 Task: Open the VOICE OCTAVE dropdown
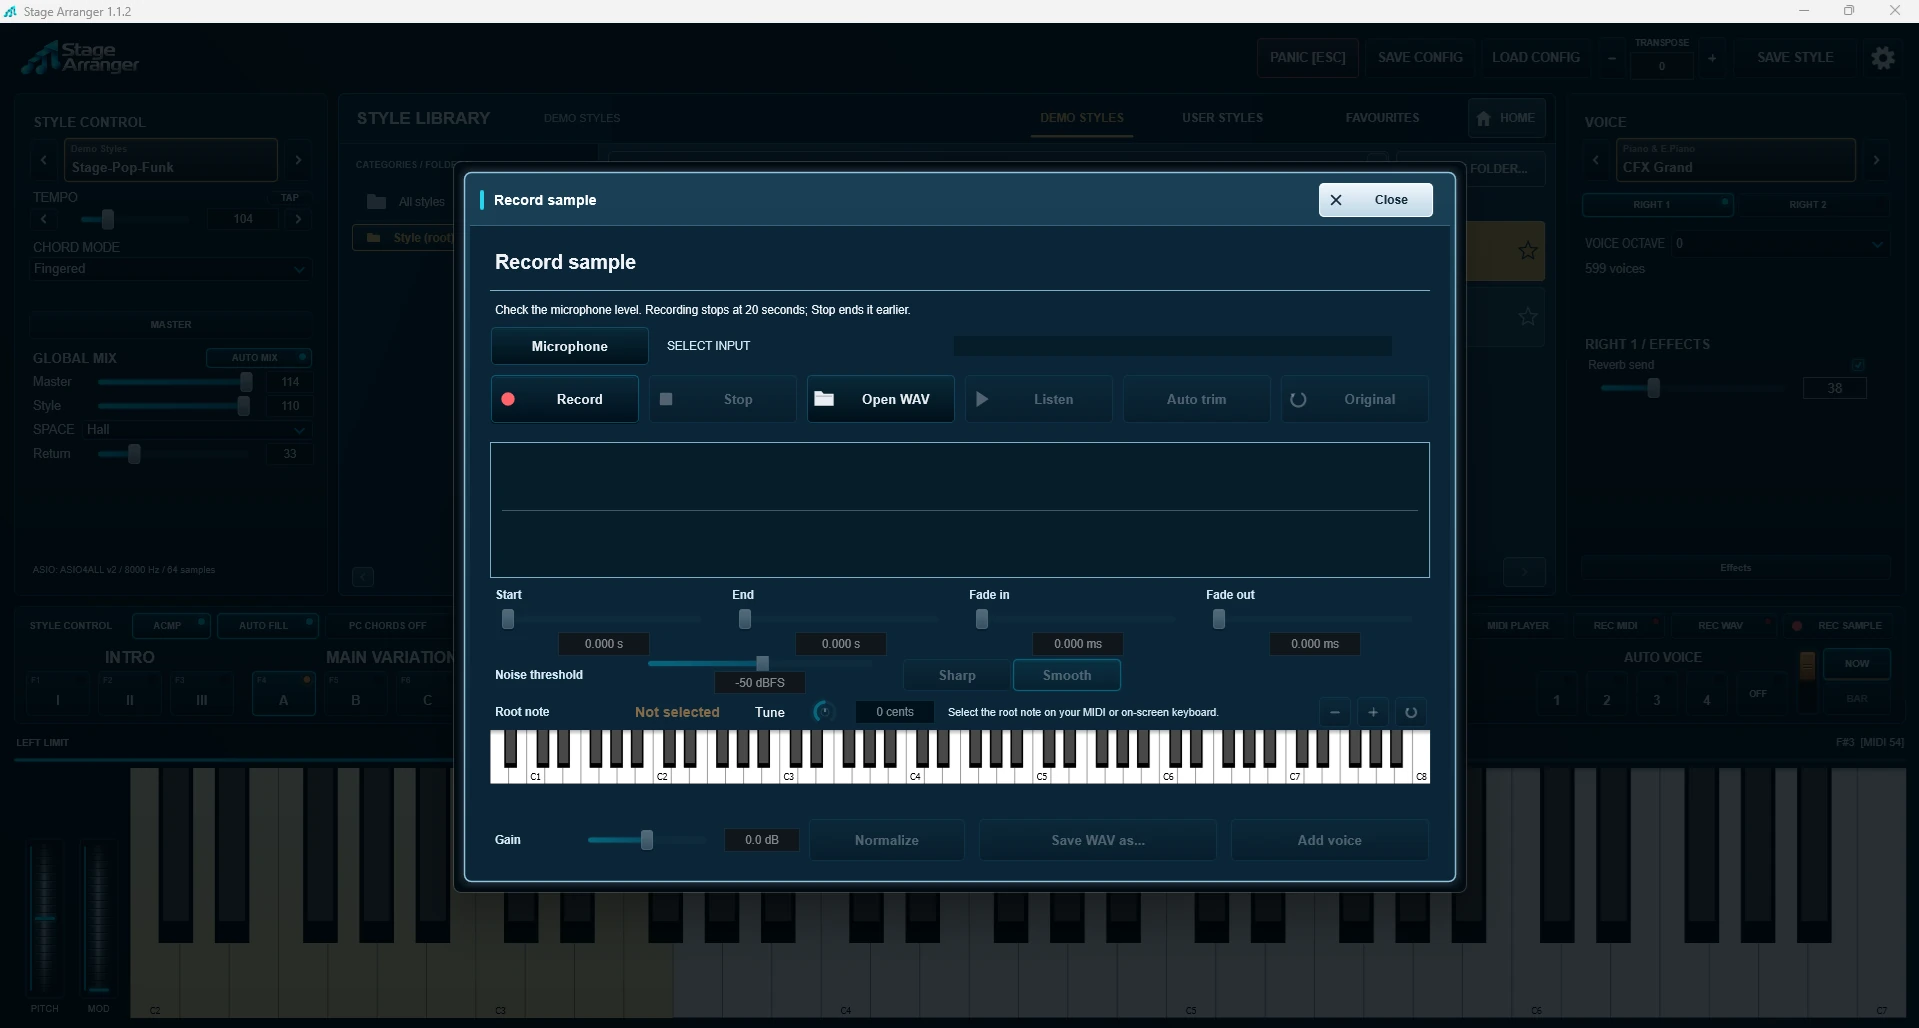[x=1781, y=244]
